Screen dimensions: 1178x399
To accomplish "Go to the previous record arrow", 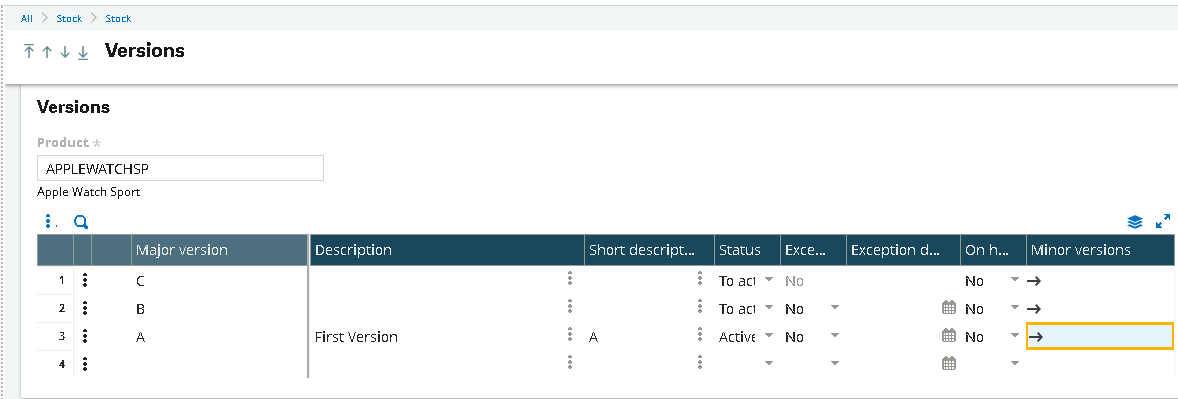I will coord(47,52).
